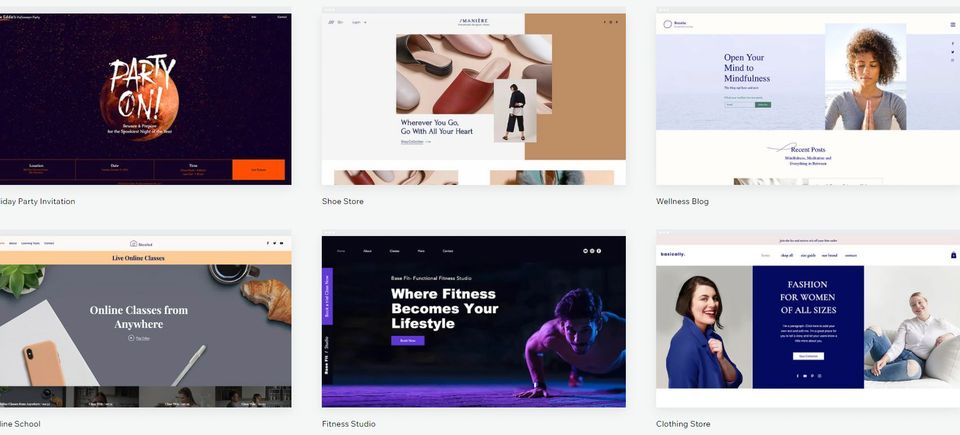Click the orange button in Party Invitation

click(258, 170)
